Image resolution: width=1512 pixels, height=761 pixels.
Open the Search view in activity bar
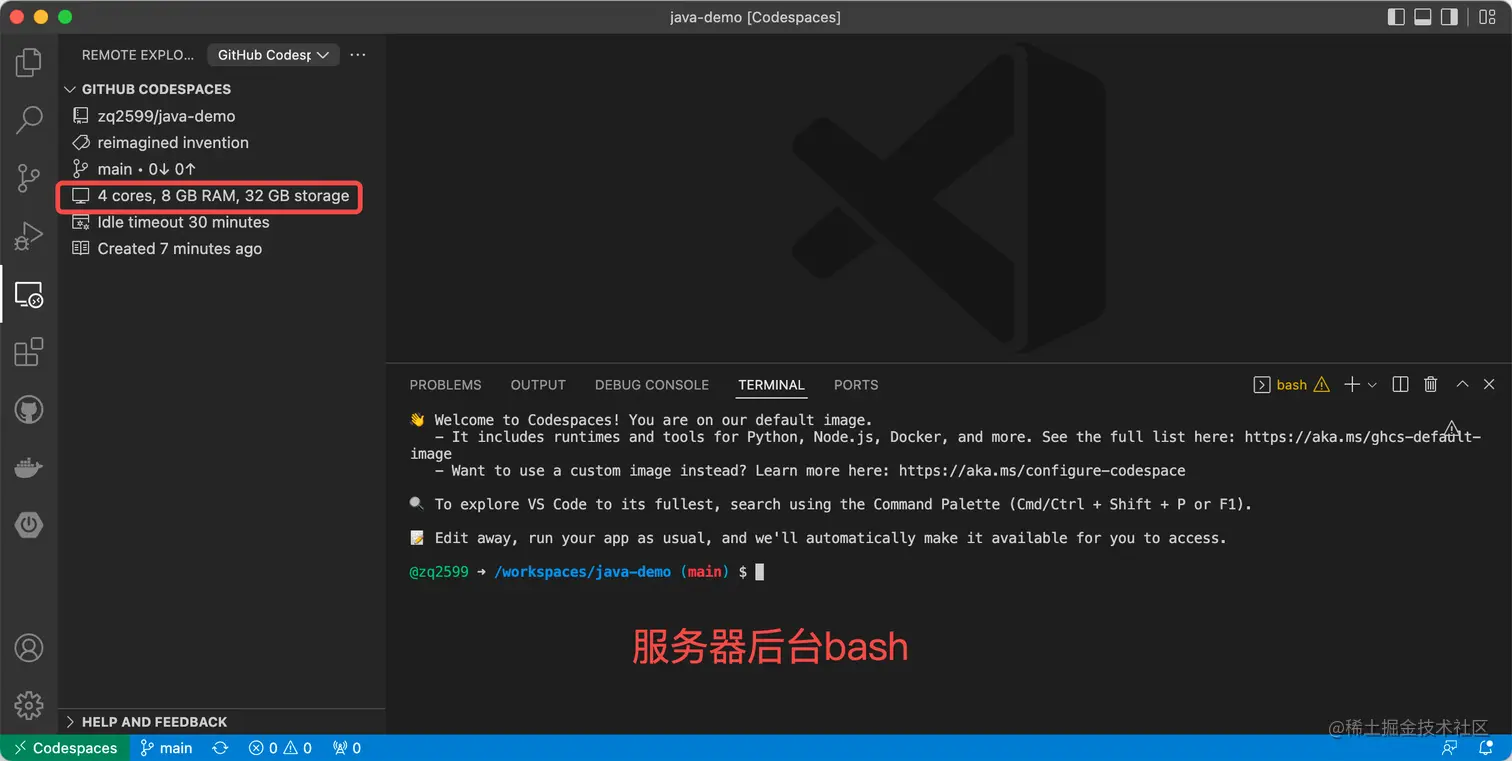pos(29,121)
